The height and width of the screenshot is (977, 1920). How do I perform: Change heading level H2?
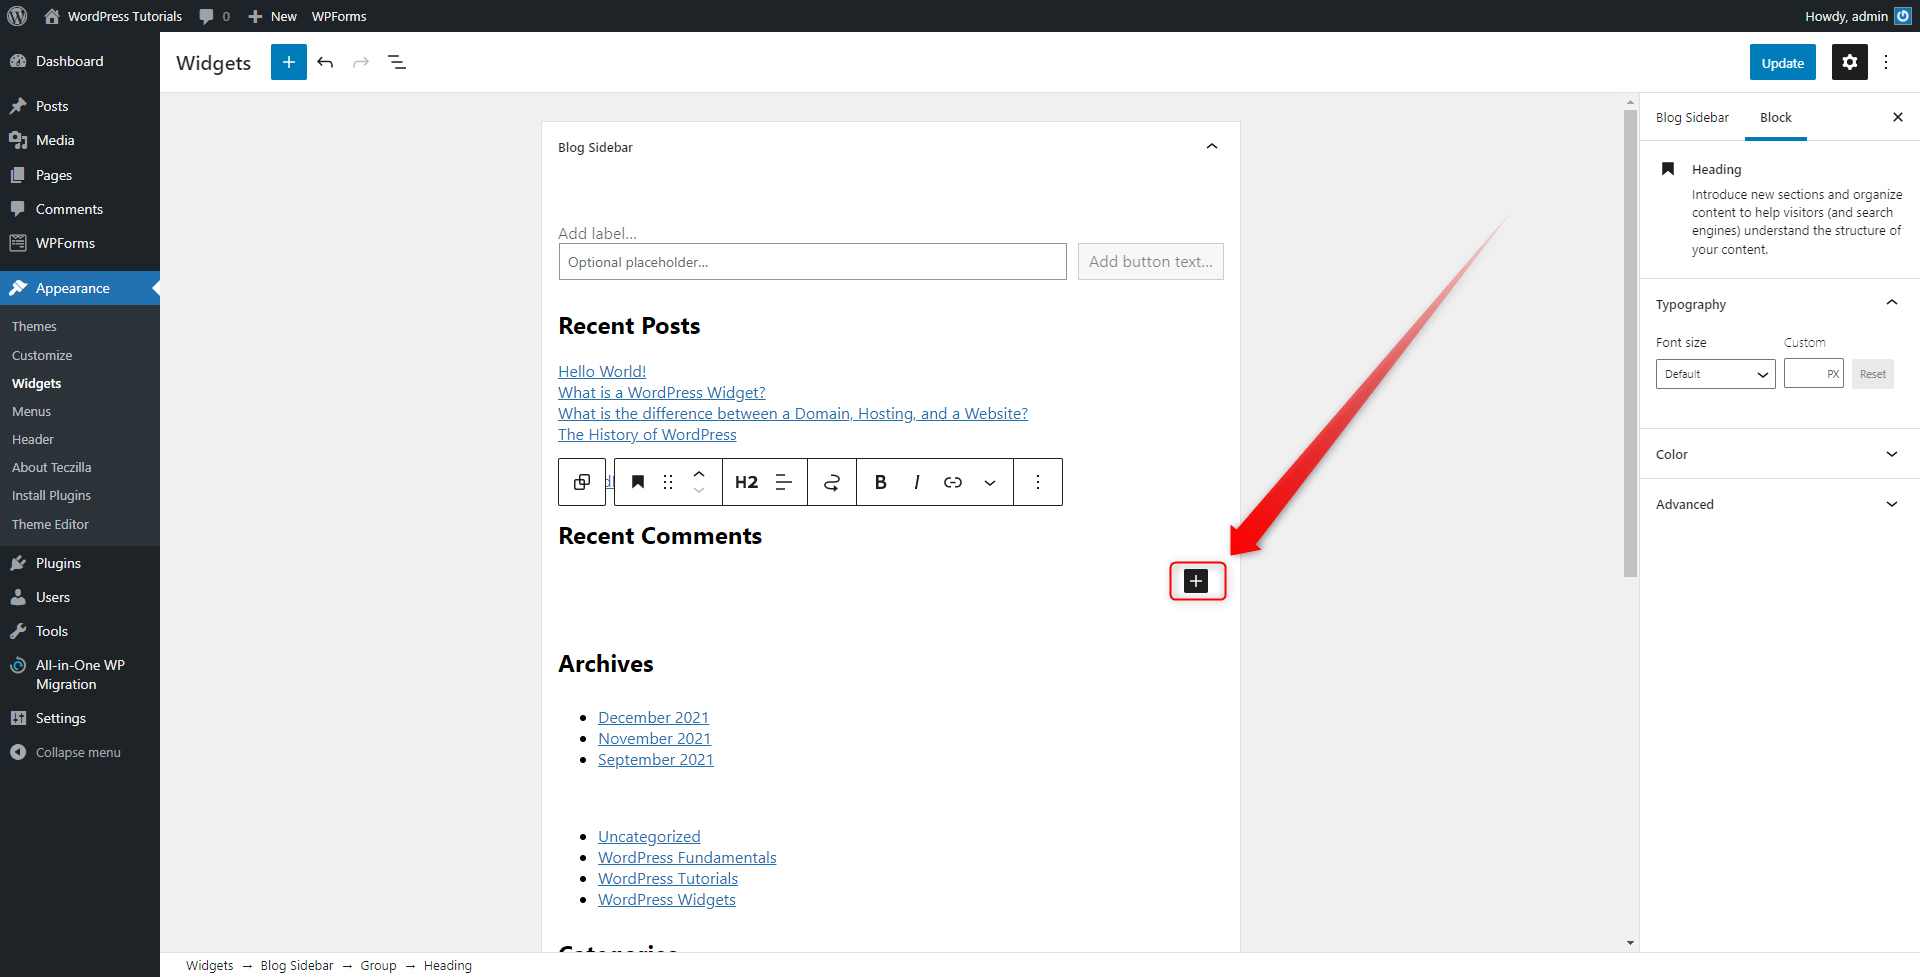tap(747, 482)
